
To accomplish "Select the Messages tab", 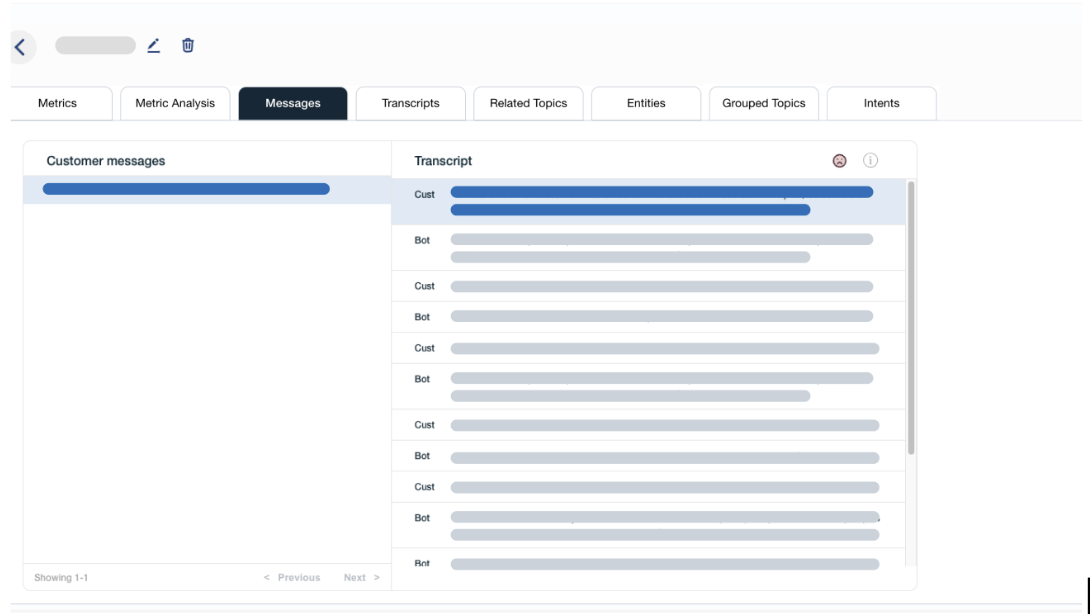I will [293, 103].
